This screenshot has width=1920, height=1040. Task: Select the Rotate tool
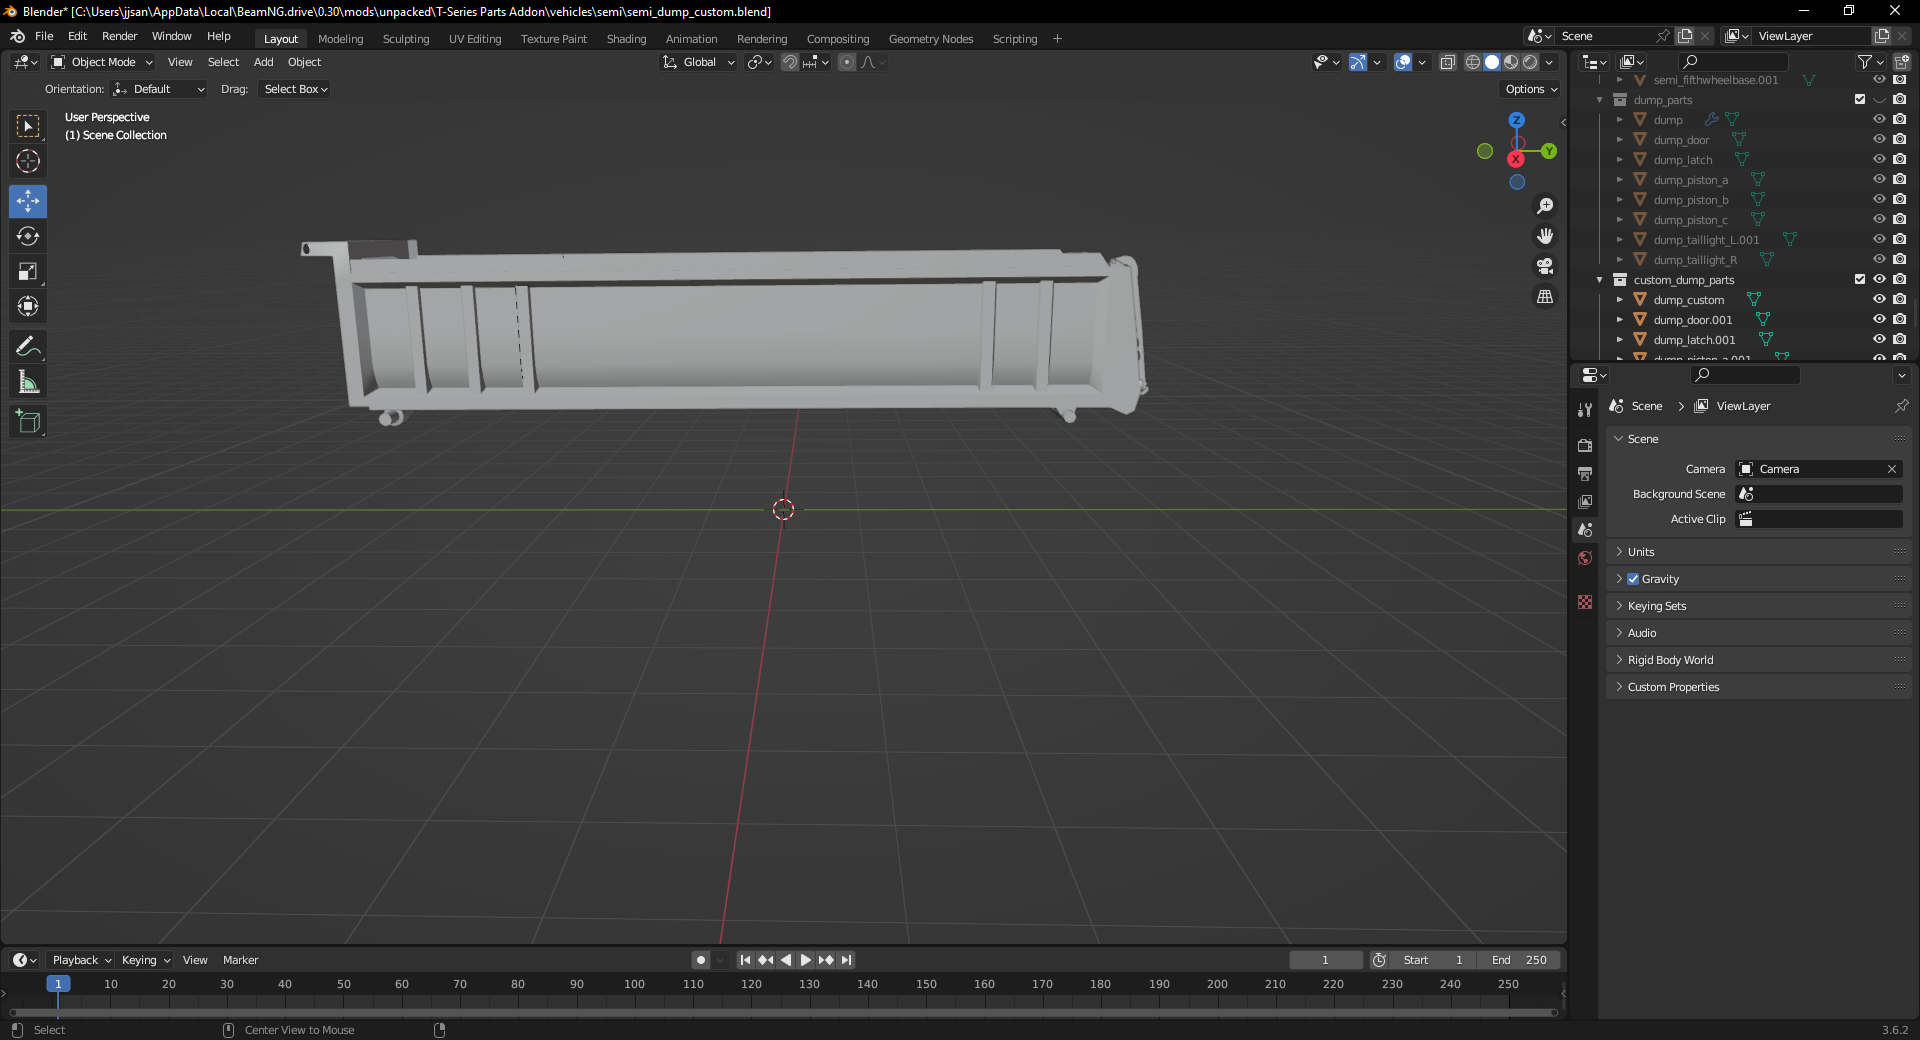28,236
